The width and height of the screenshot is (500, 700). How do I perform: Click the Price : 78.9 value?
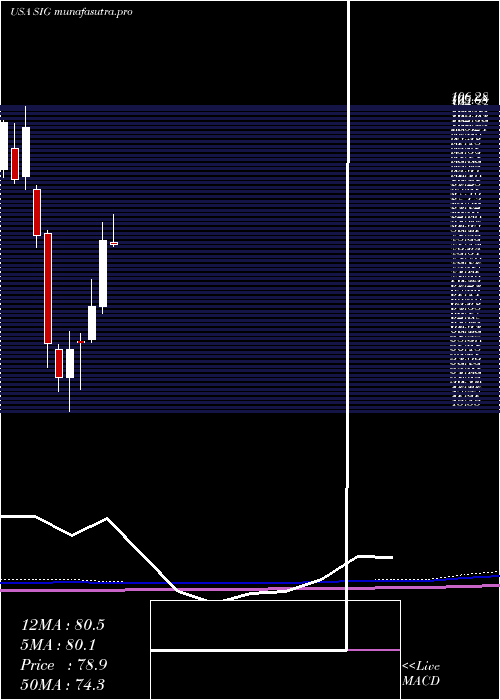[63, 665]
